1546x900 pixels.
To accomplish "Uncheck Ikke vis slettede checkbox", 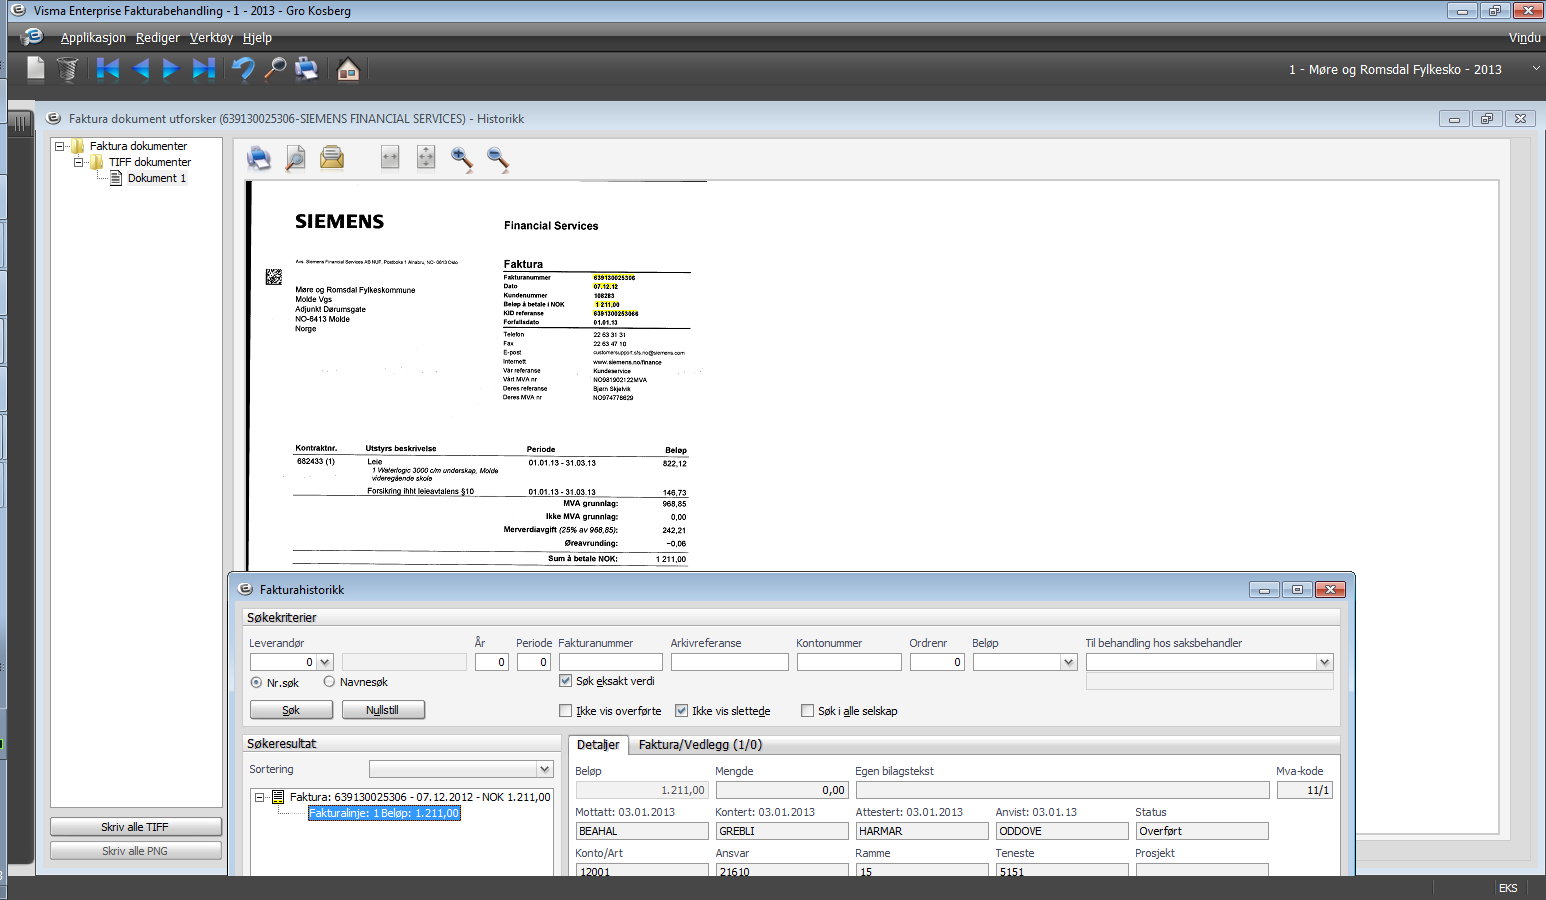I will click(682, 711).
